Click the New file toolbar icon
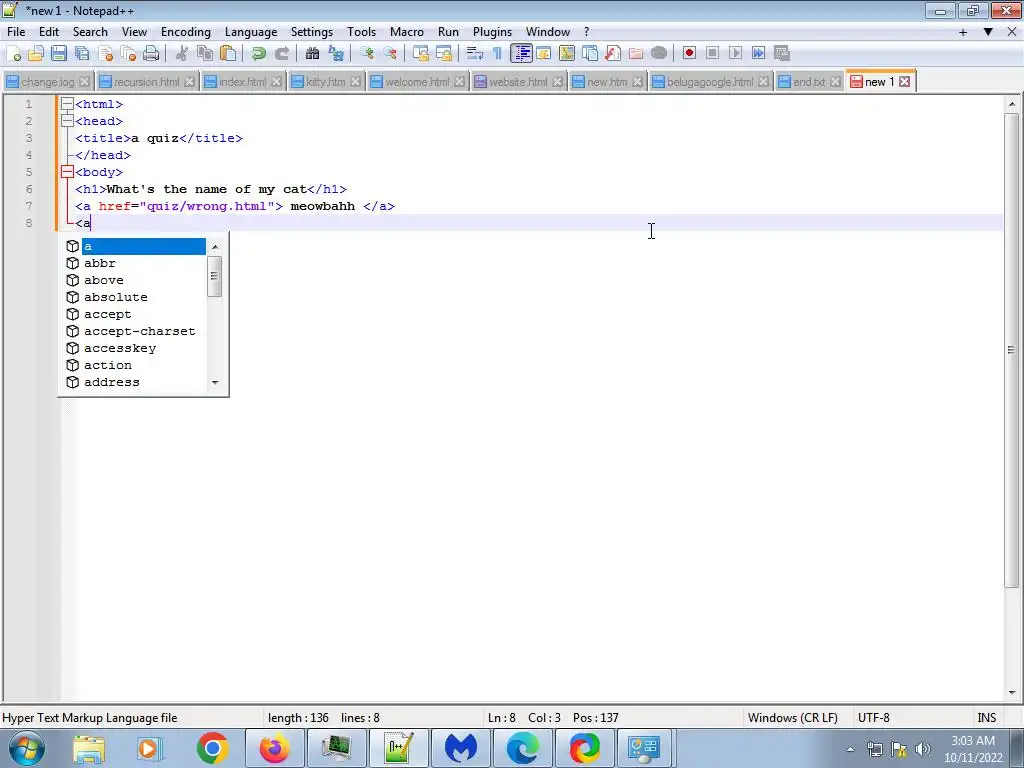This screenshot has height=768, width=1024. [13, 54]
